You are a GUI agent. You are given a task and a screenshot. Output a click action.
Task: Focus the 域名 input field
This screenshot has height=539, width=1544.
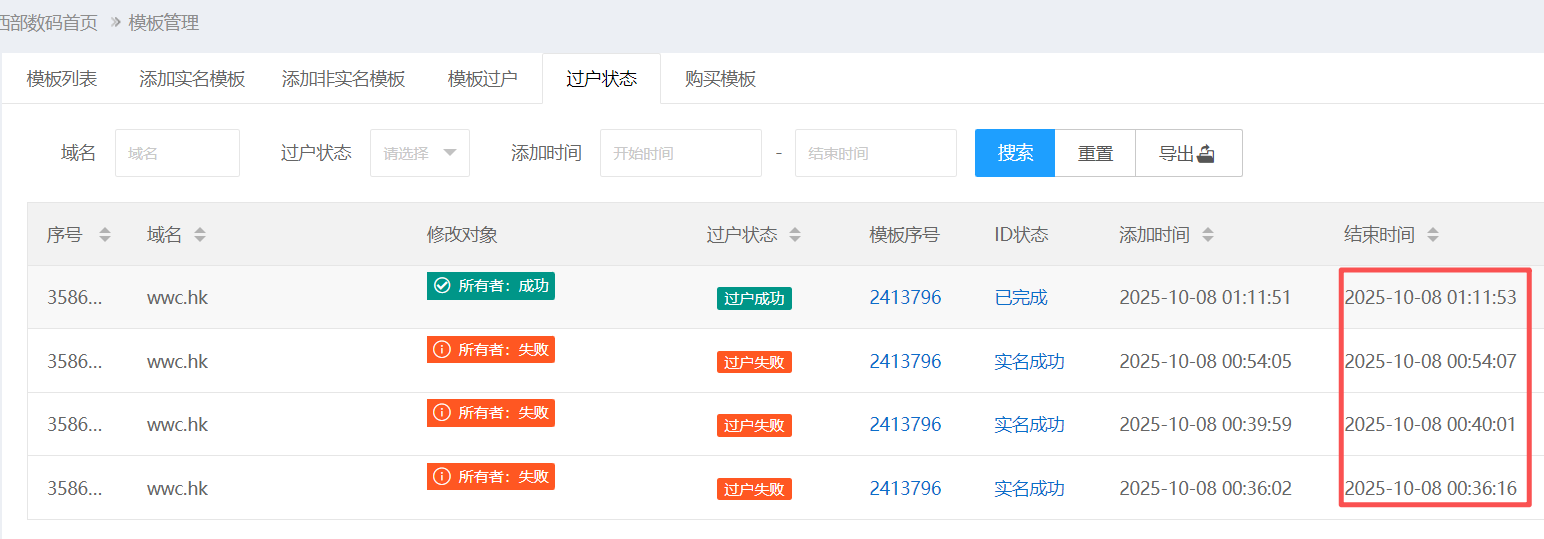178,153
